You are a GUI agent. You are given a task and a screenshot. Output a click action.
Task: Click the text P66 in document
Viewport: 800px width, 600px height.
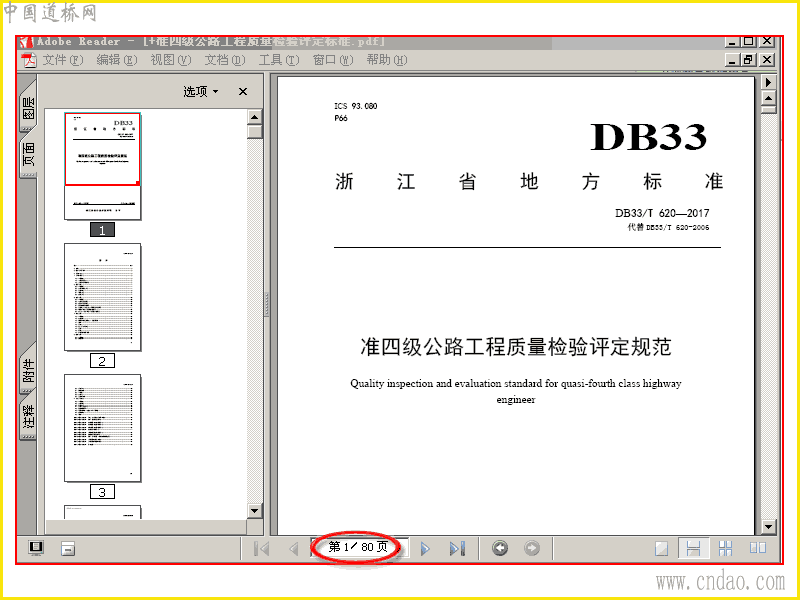(341, 118)
